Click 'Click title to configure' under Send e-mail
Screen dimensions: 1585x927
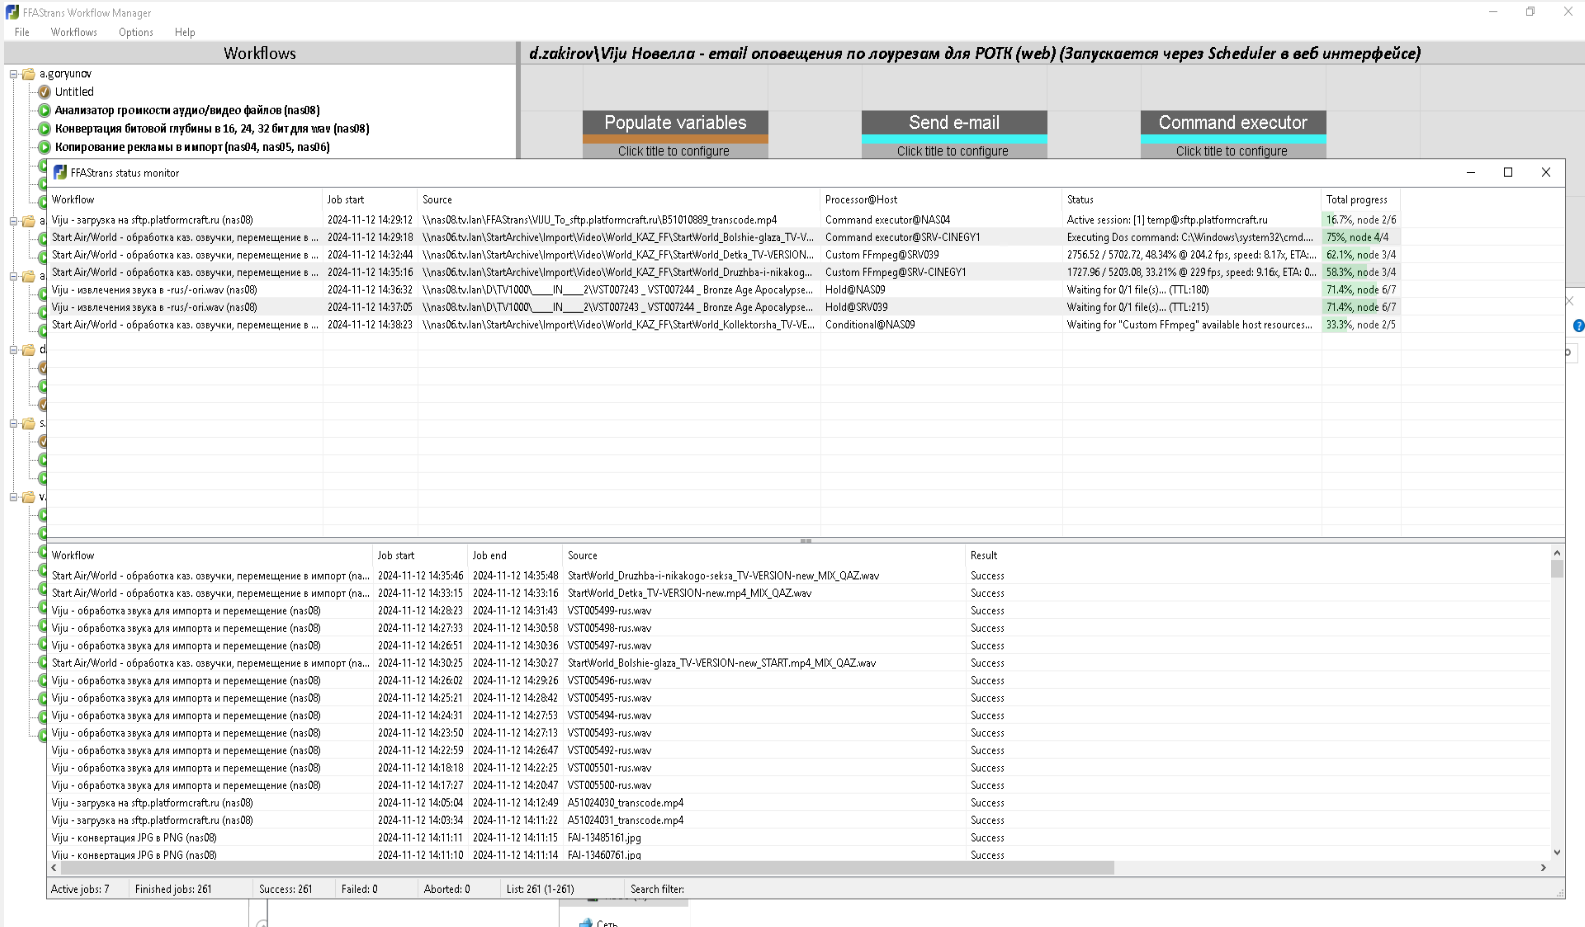click(x=953, y=151)
